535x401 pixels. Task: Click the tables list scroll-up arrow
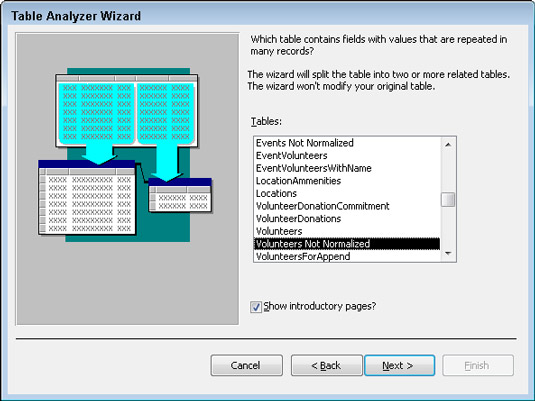tap(448, 144)
